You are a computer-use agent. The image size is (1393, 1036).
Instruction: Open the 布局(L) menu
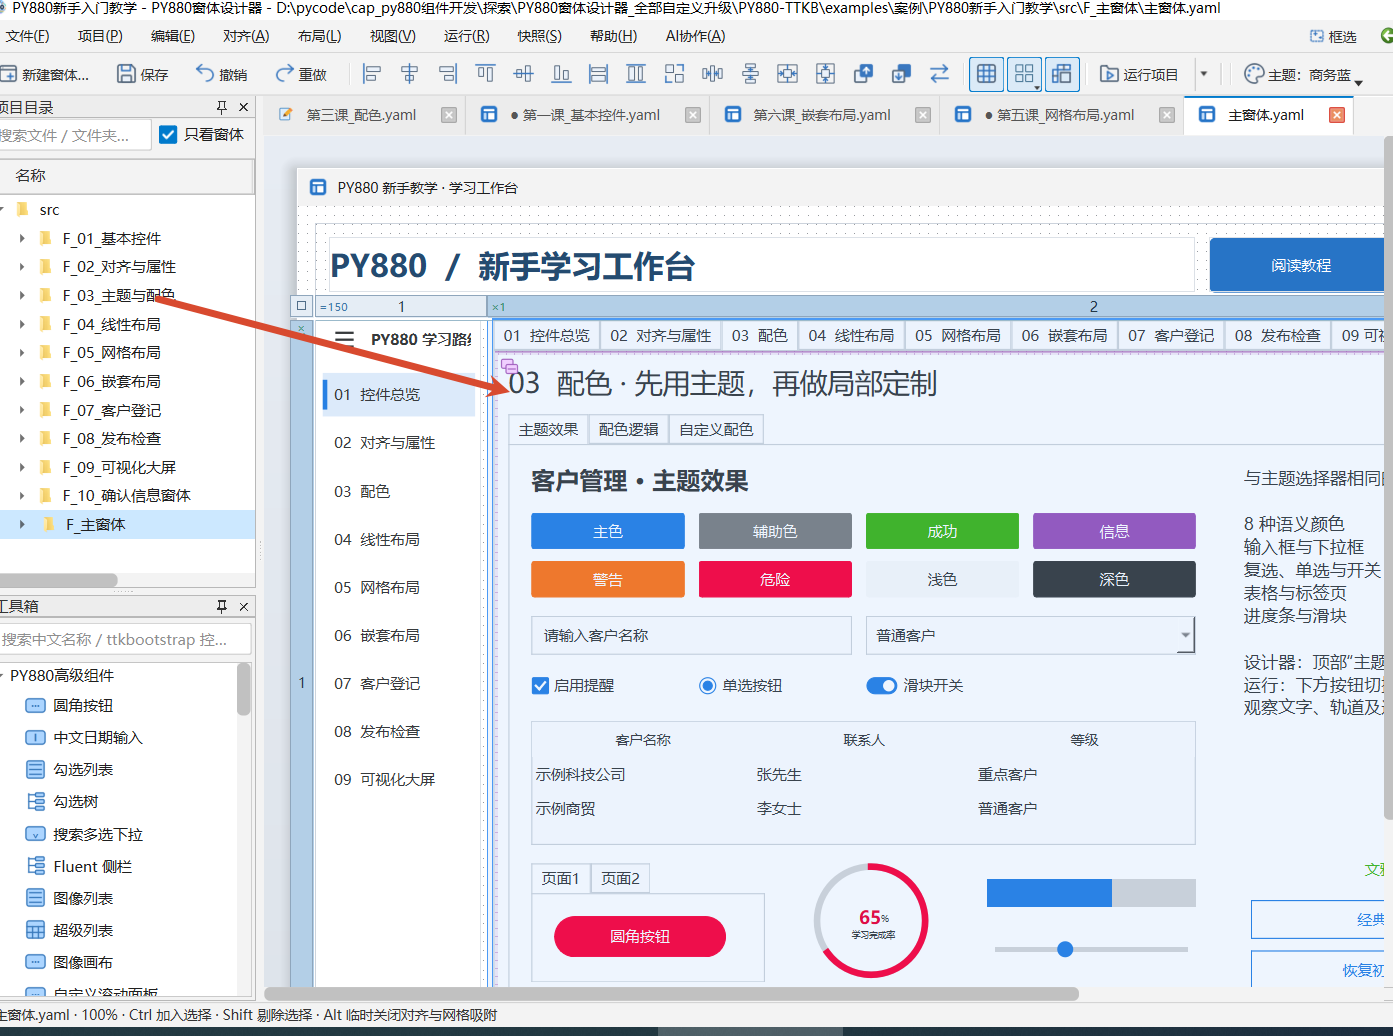(x=319, y=36)
